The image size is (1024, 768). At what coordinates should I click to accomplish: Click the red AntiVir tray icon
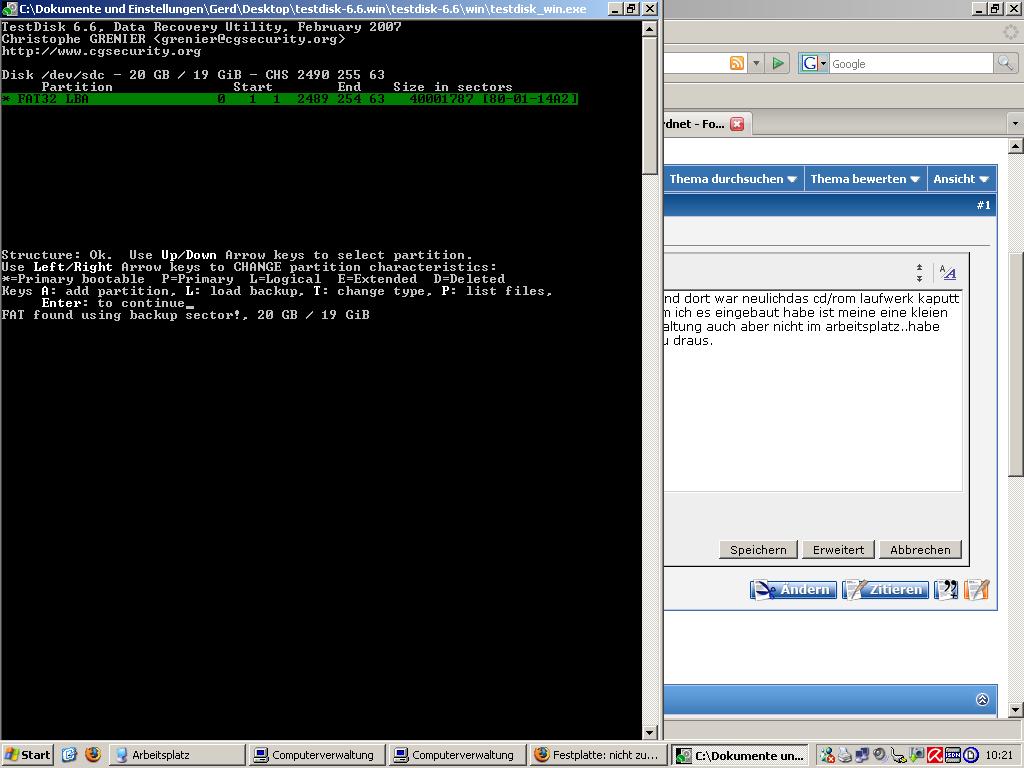tap(935, 756)
